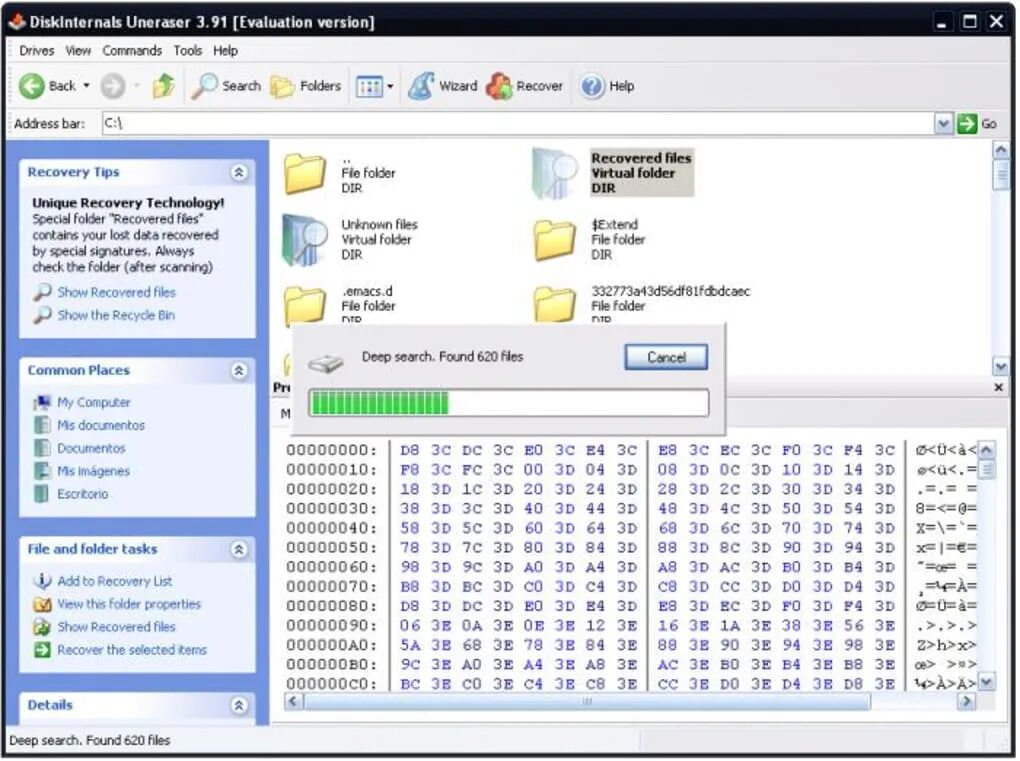This screenshot has width=1020, height=761.
Task: Close the preview pane with X
Action: 999,388
